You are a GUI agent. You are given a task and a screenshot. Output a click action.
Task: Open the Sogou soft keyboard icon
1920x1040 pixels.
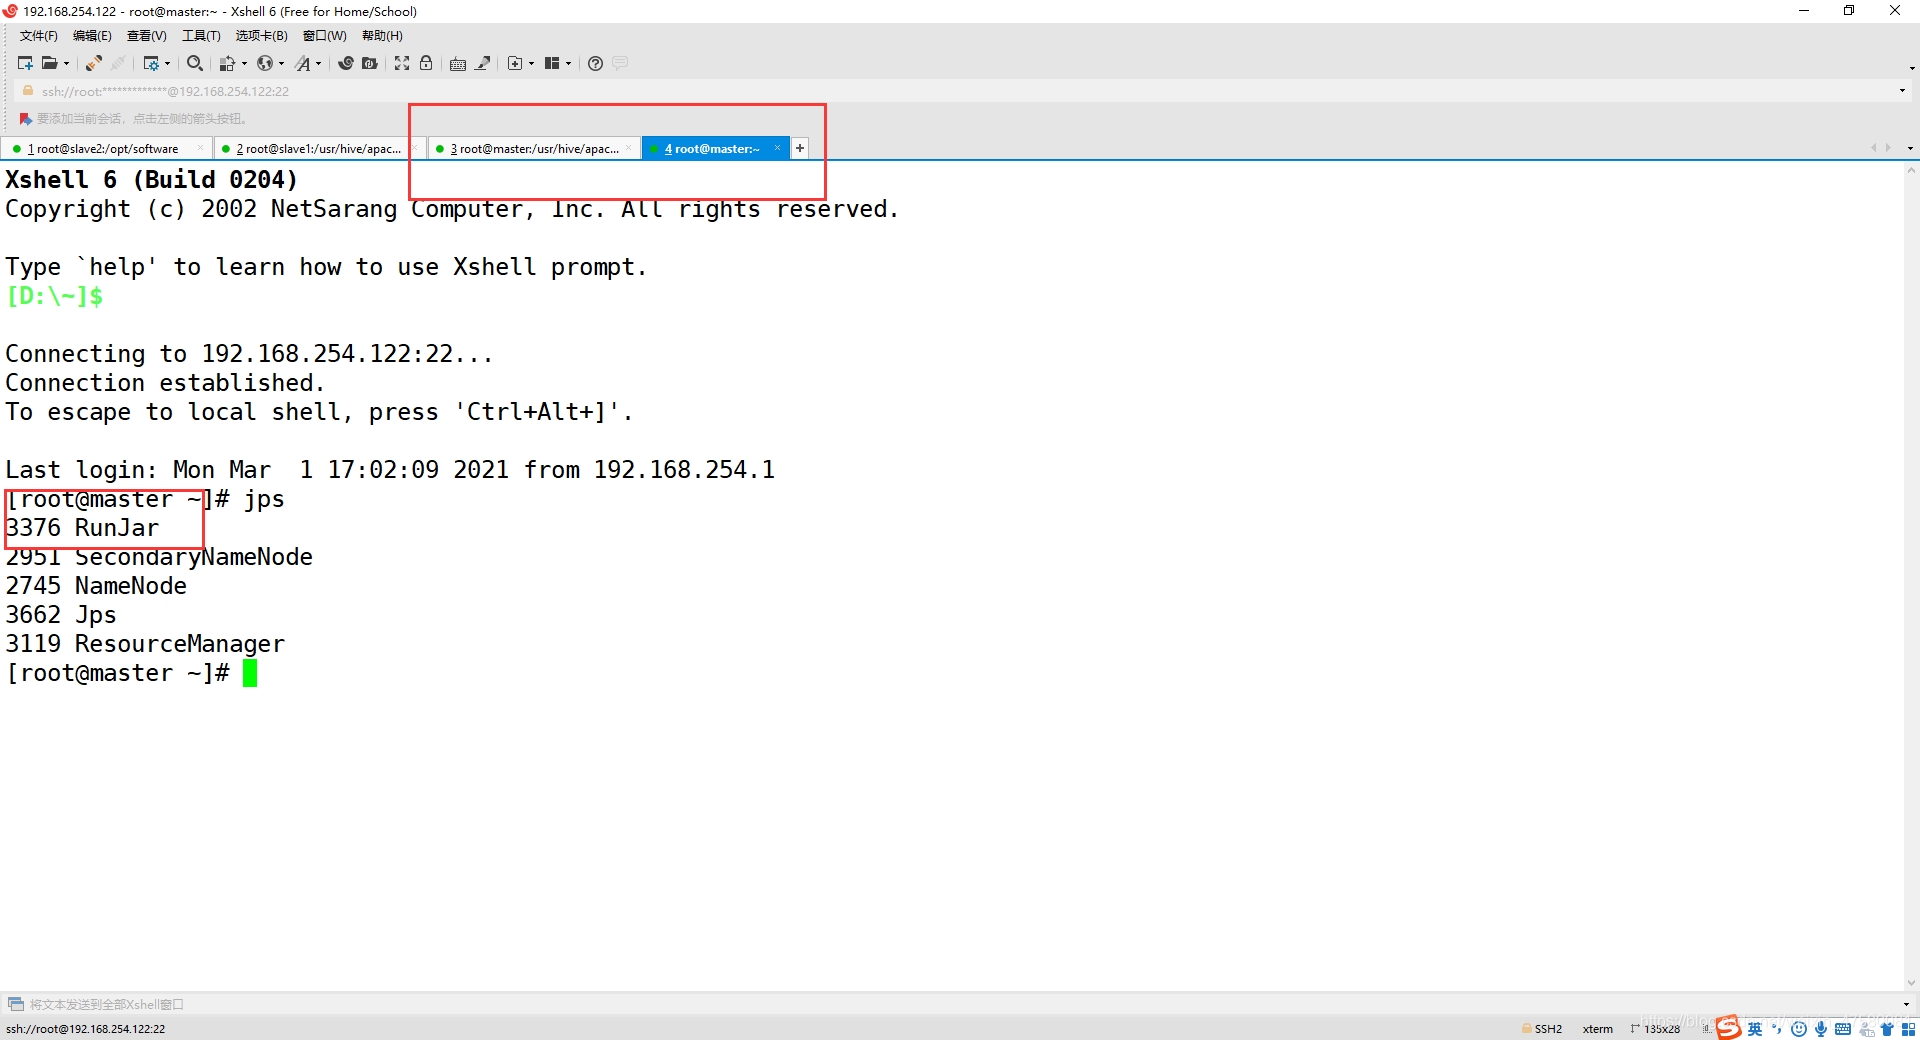[1843, 1029]
